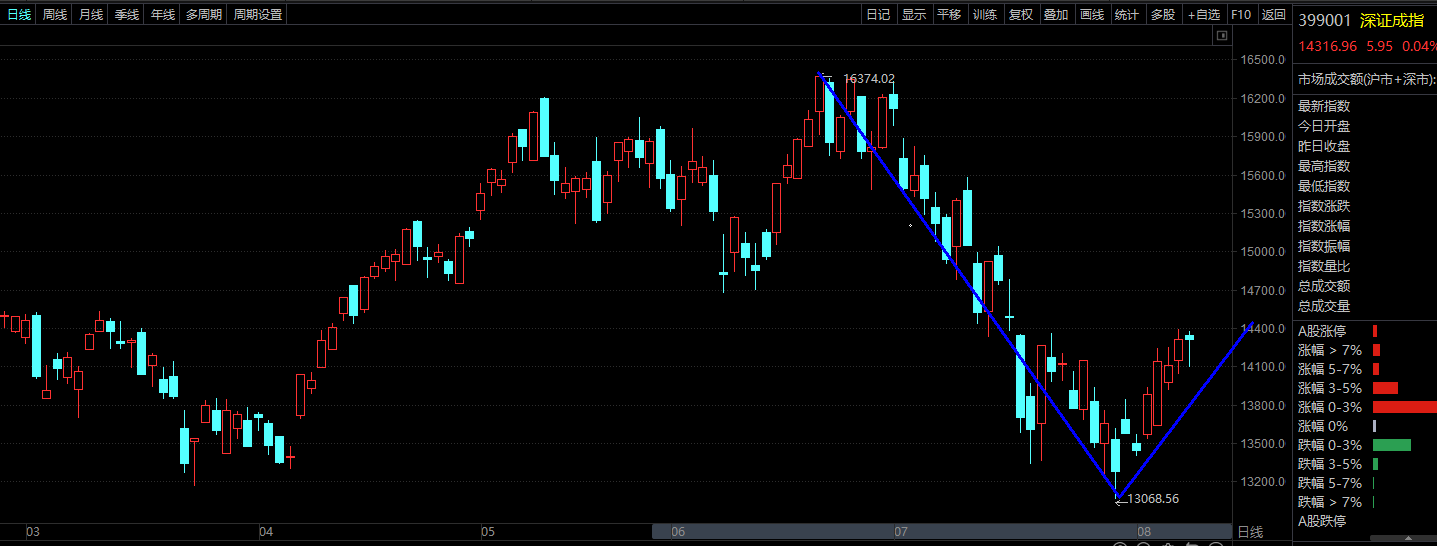Click the high price label 16374.02

click(x=869, y=78)
